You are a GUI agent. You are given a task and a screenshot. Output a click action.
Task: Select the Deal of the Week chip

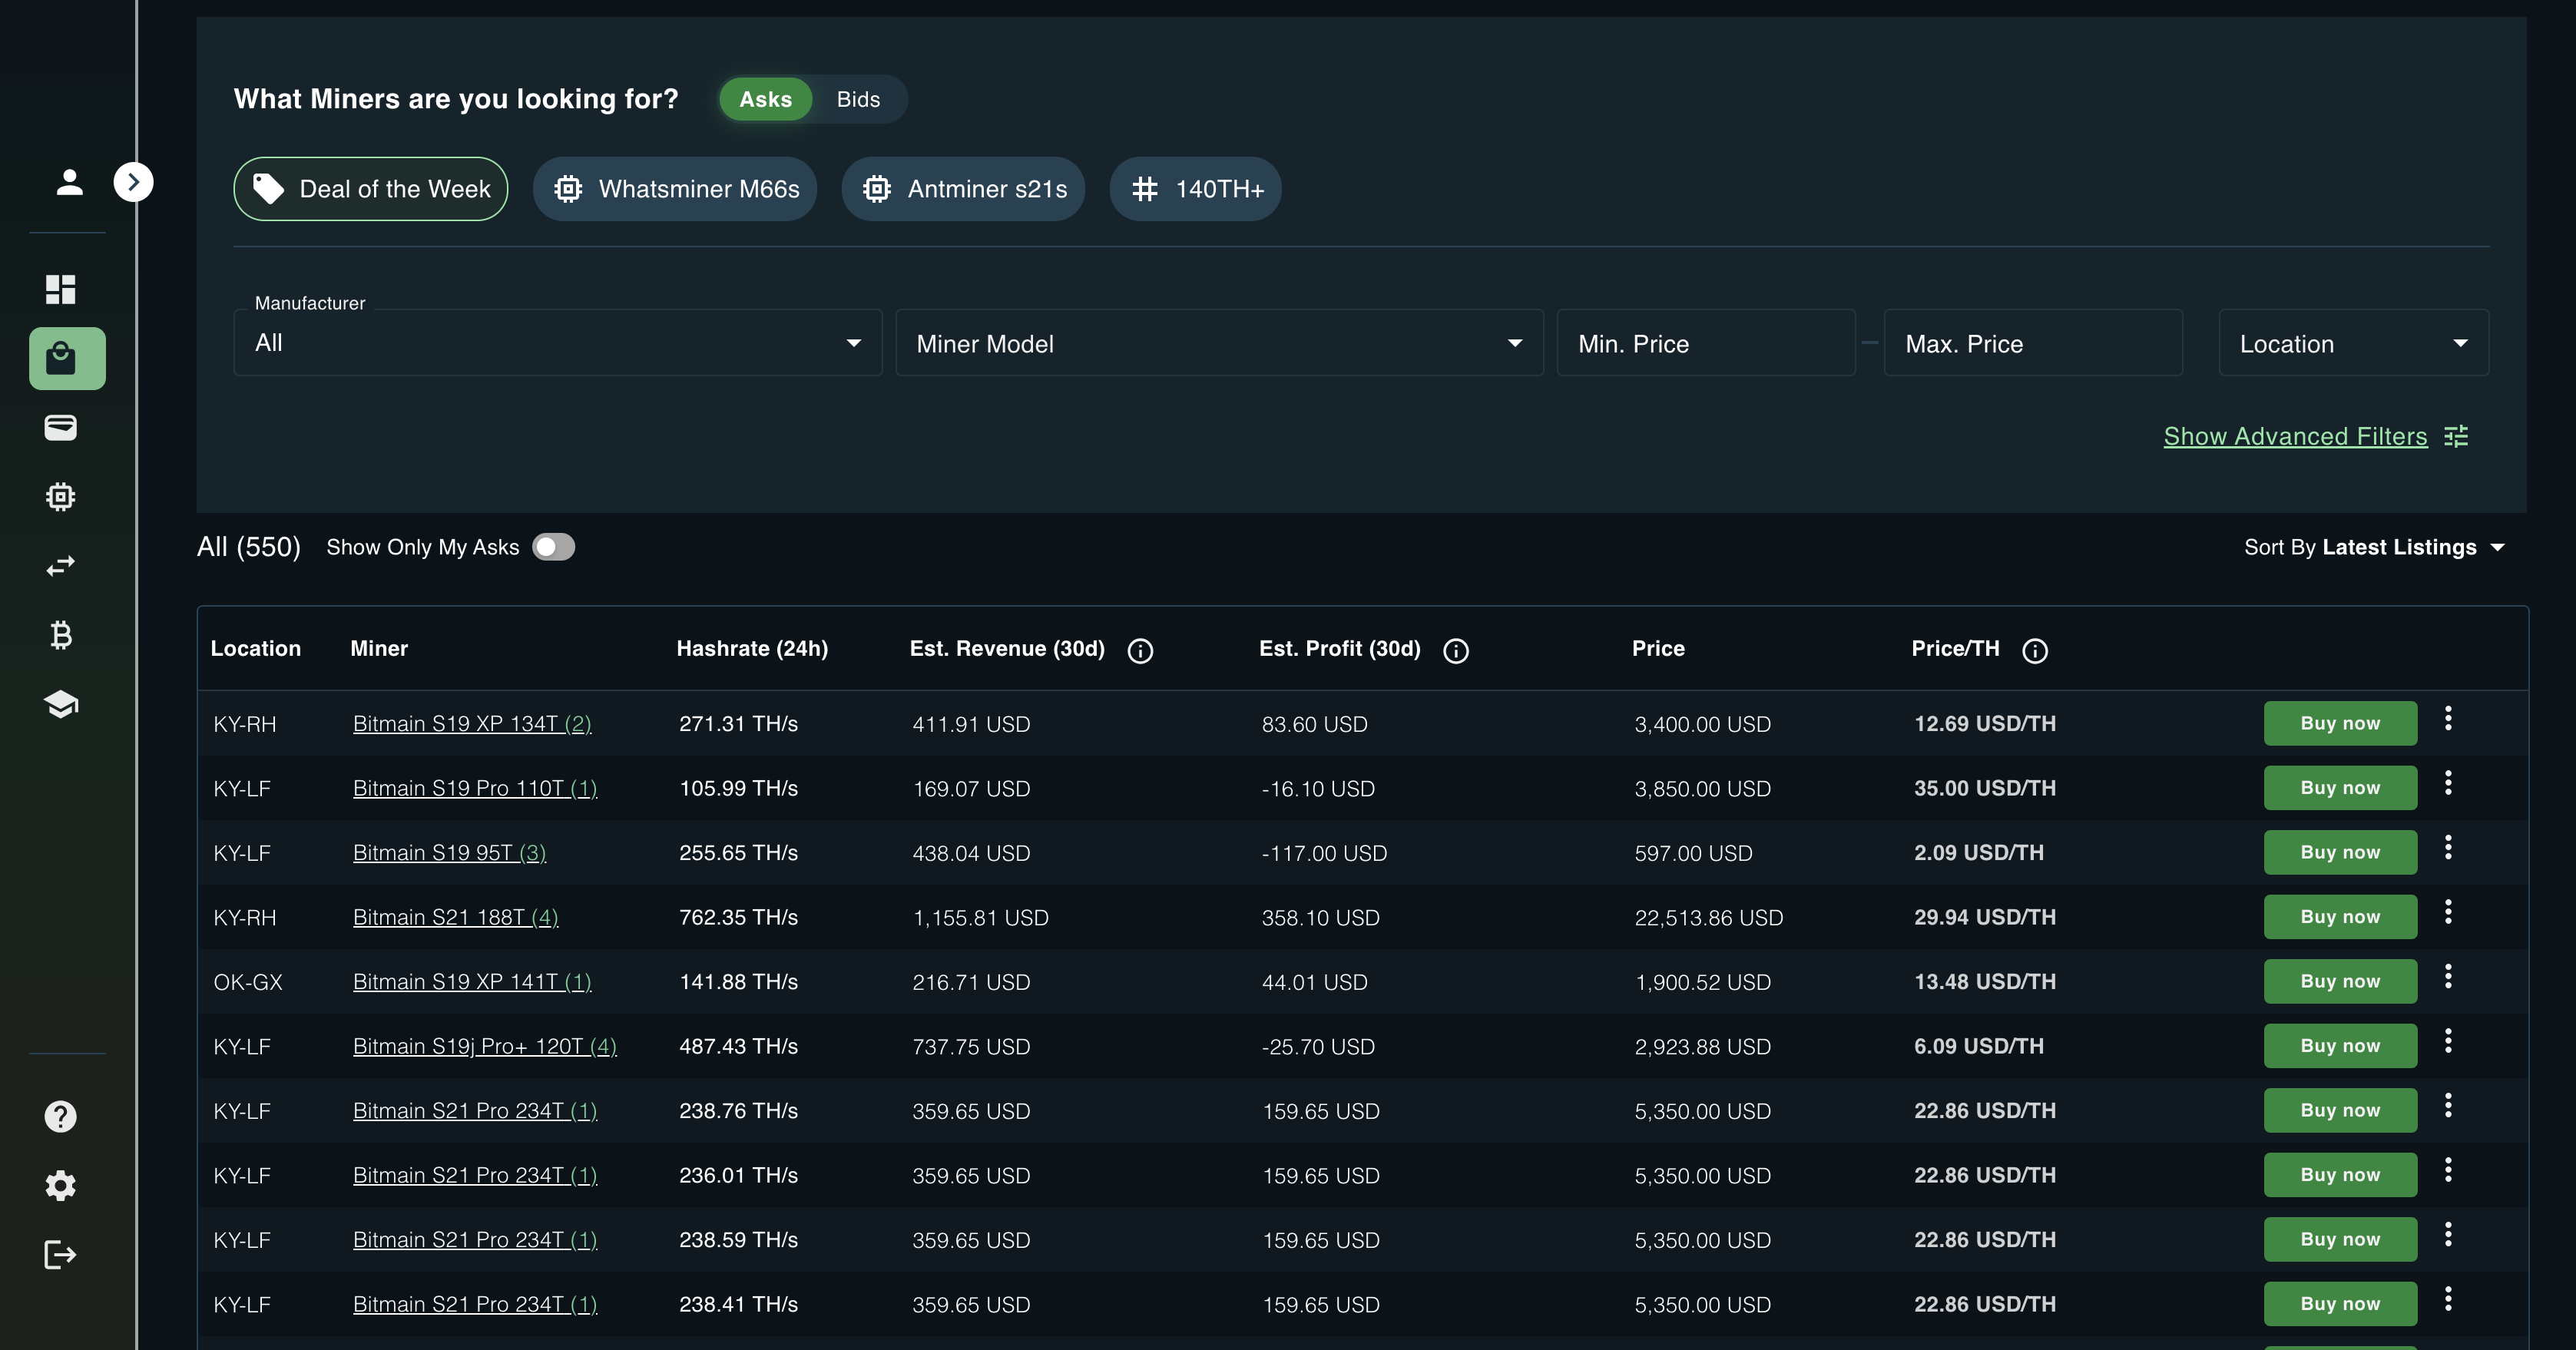[x=371, y=189]
